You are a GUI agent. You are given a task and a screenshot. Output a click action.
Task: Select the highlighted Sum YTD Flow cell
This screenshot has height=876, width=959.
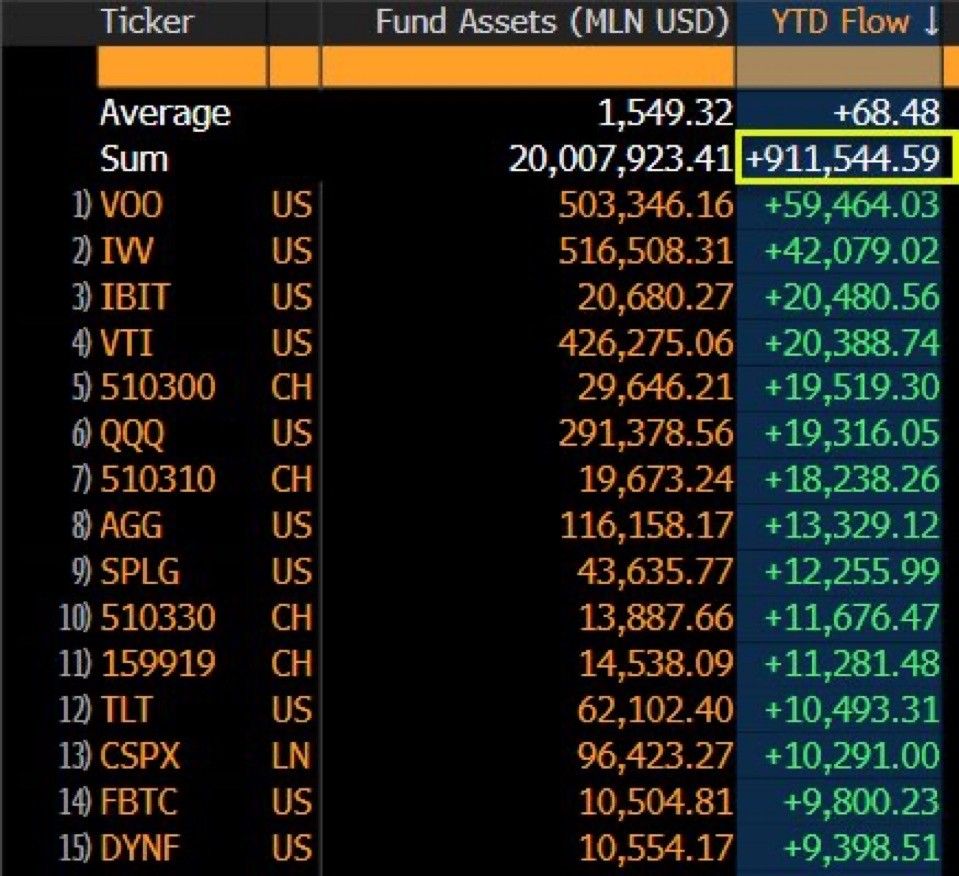click(844, 159)
